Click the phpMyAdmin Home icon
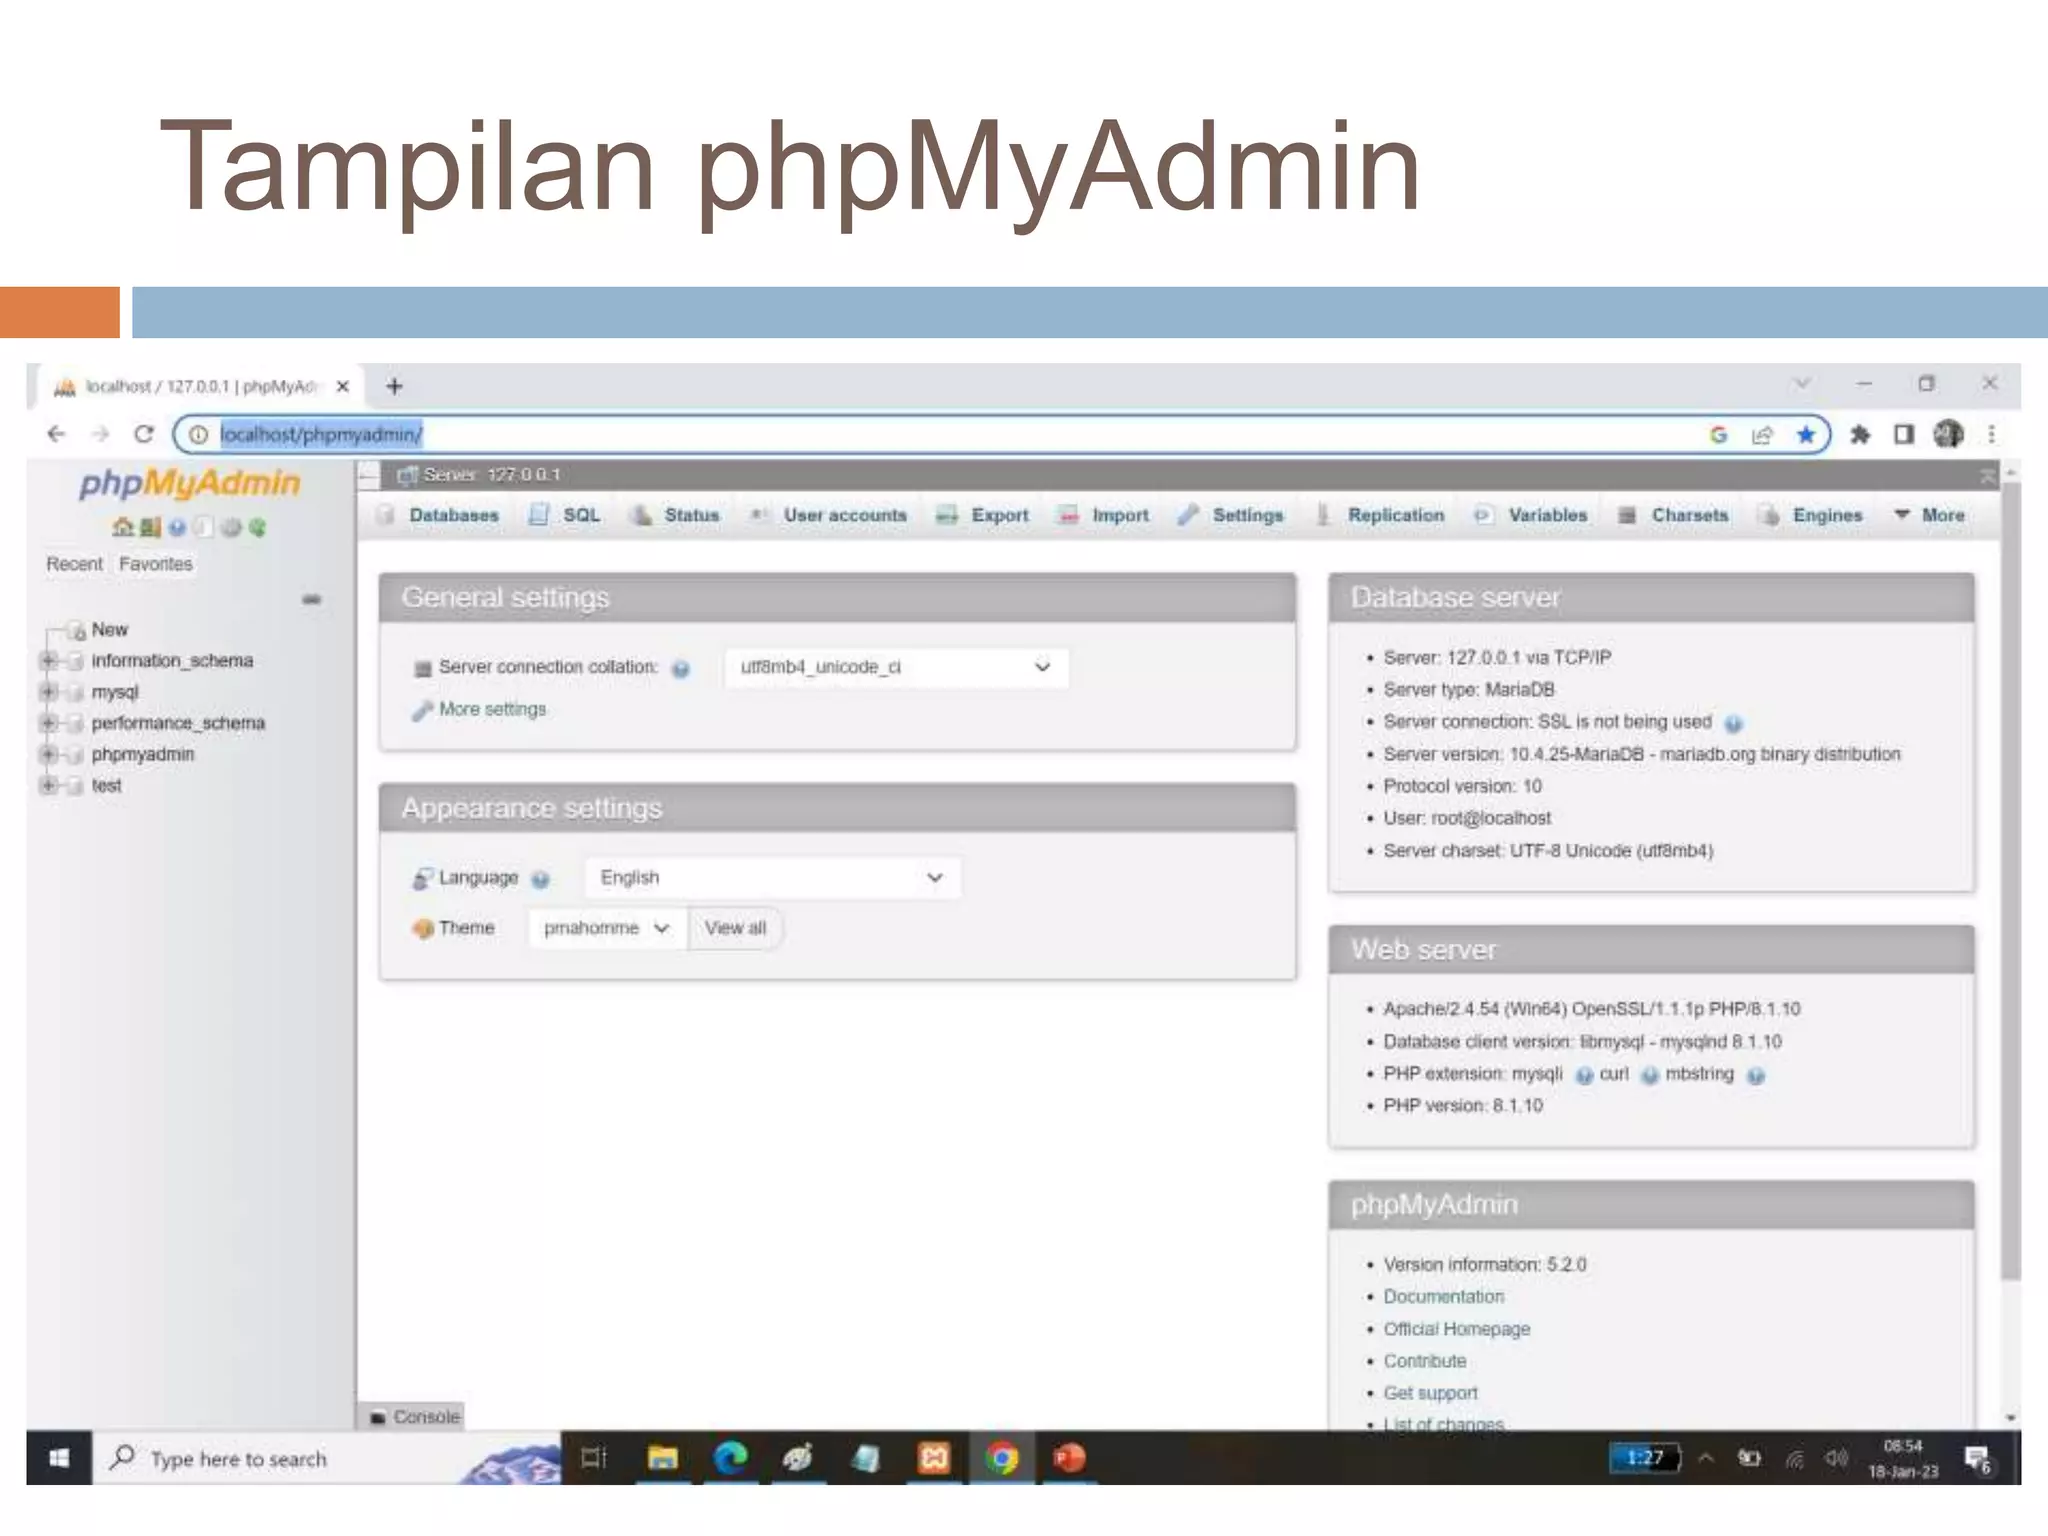Image resolution: width=2048 pixels, height=1536 pixels. [x=123, y=527]
